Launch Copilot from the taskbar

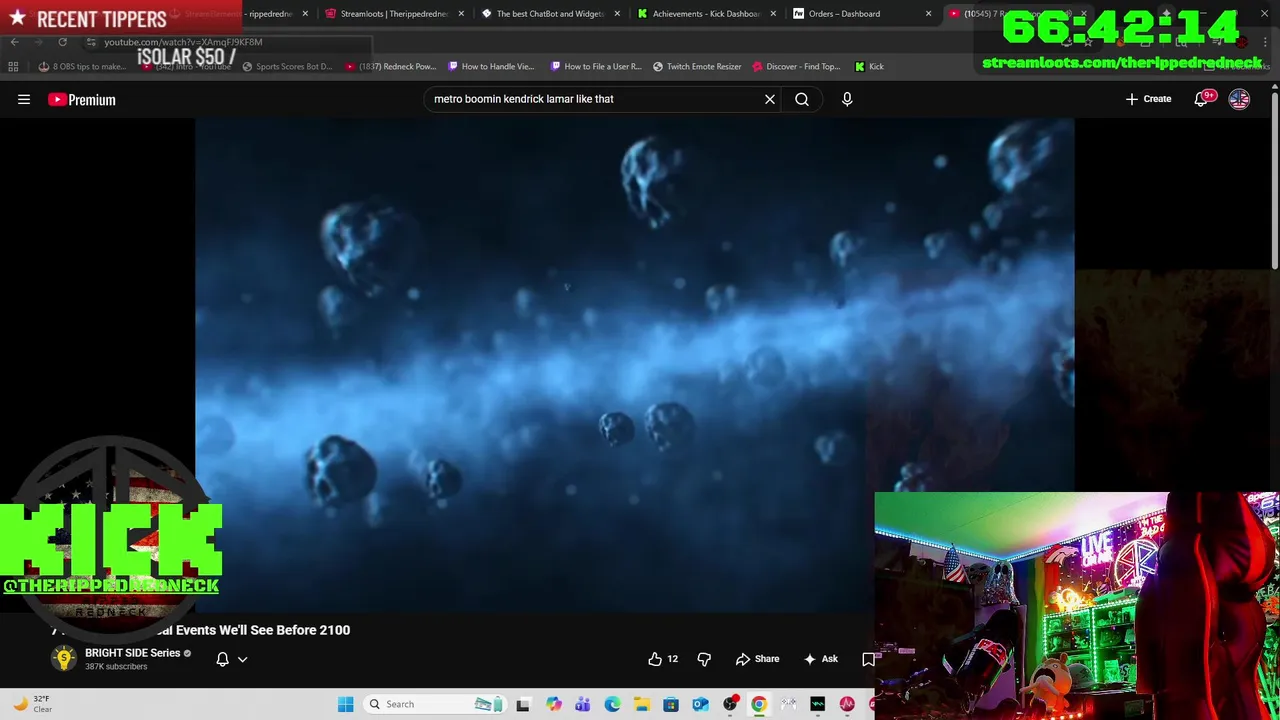pos(554,704)
